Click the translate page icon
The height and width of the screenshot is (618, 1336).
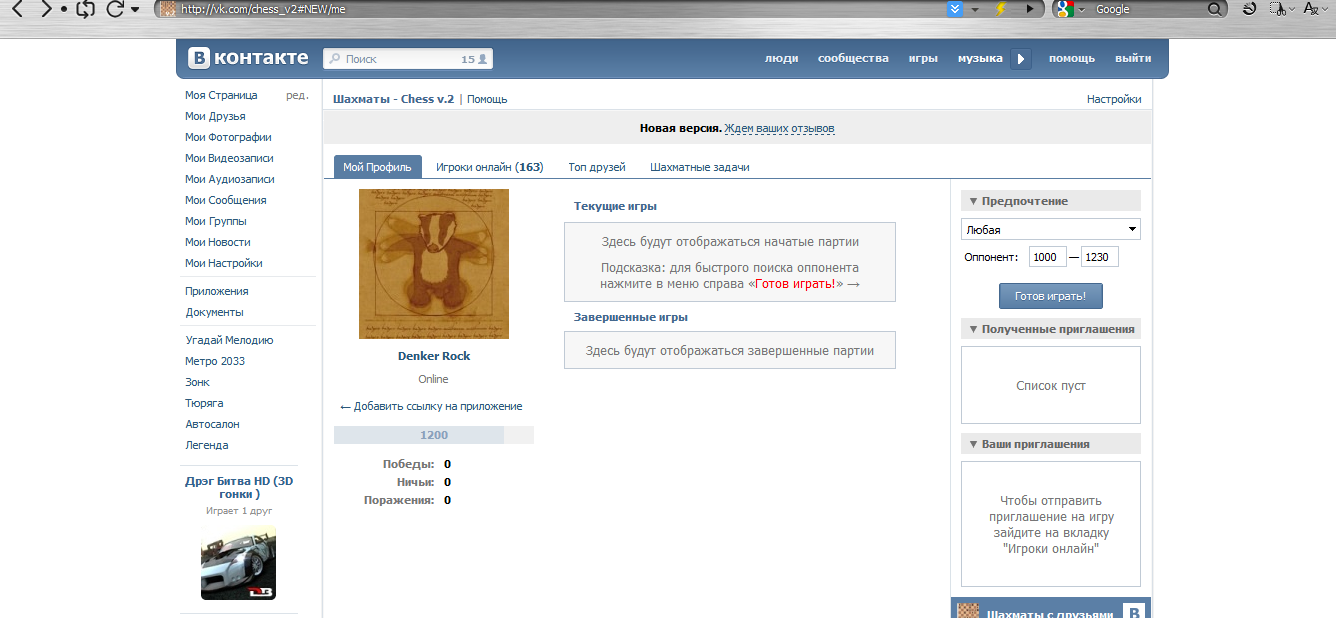click(x=1309, y=9)
